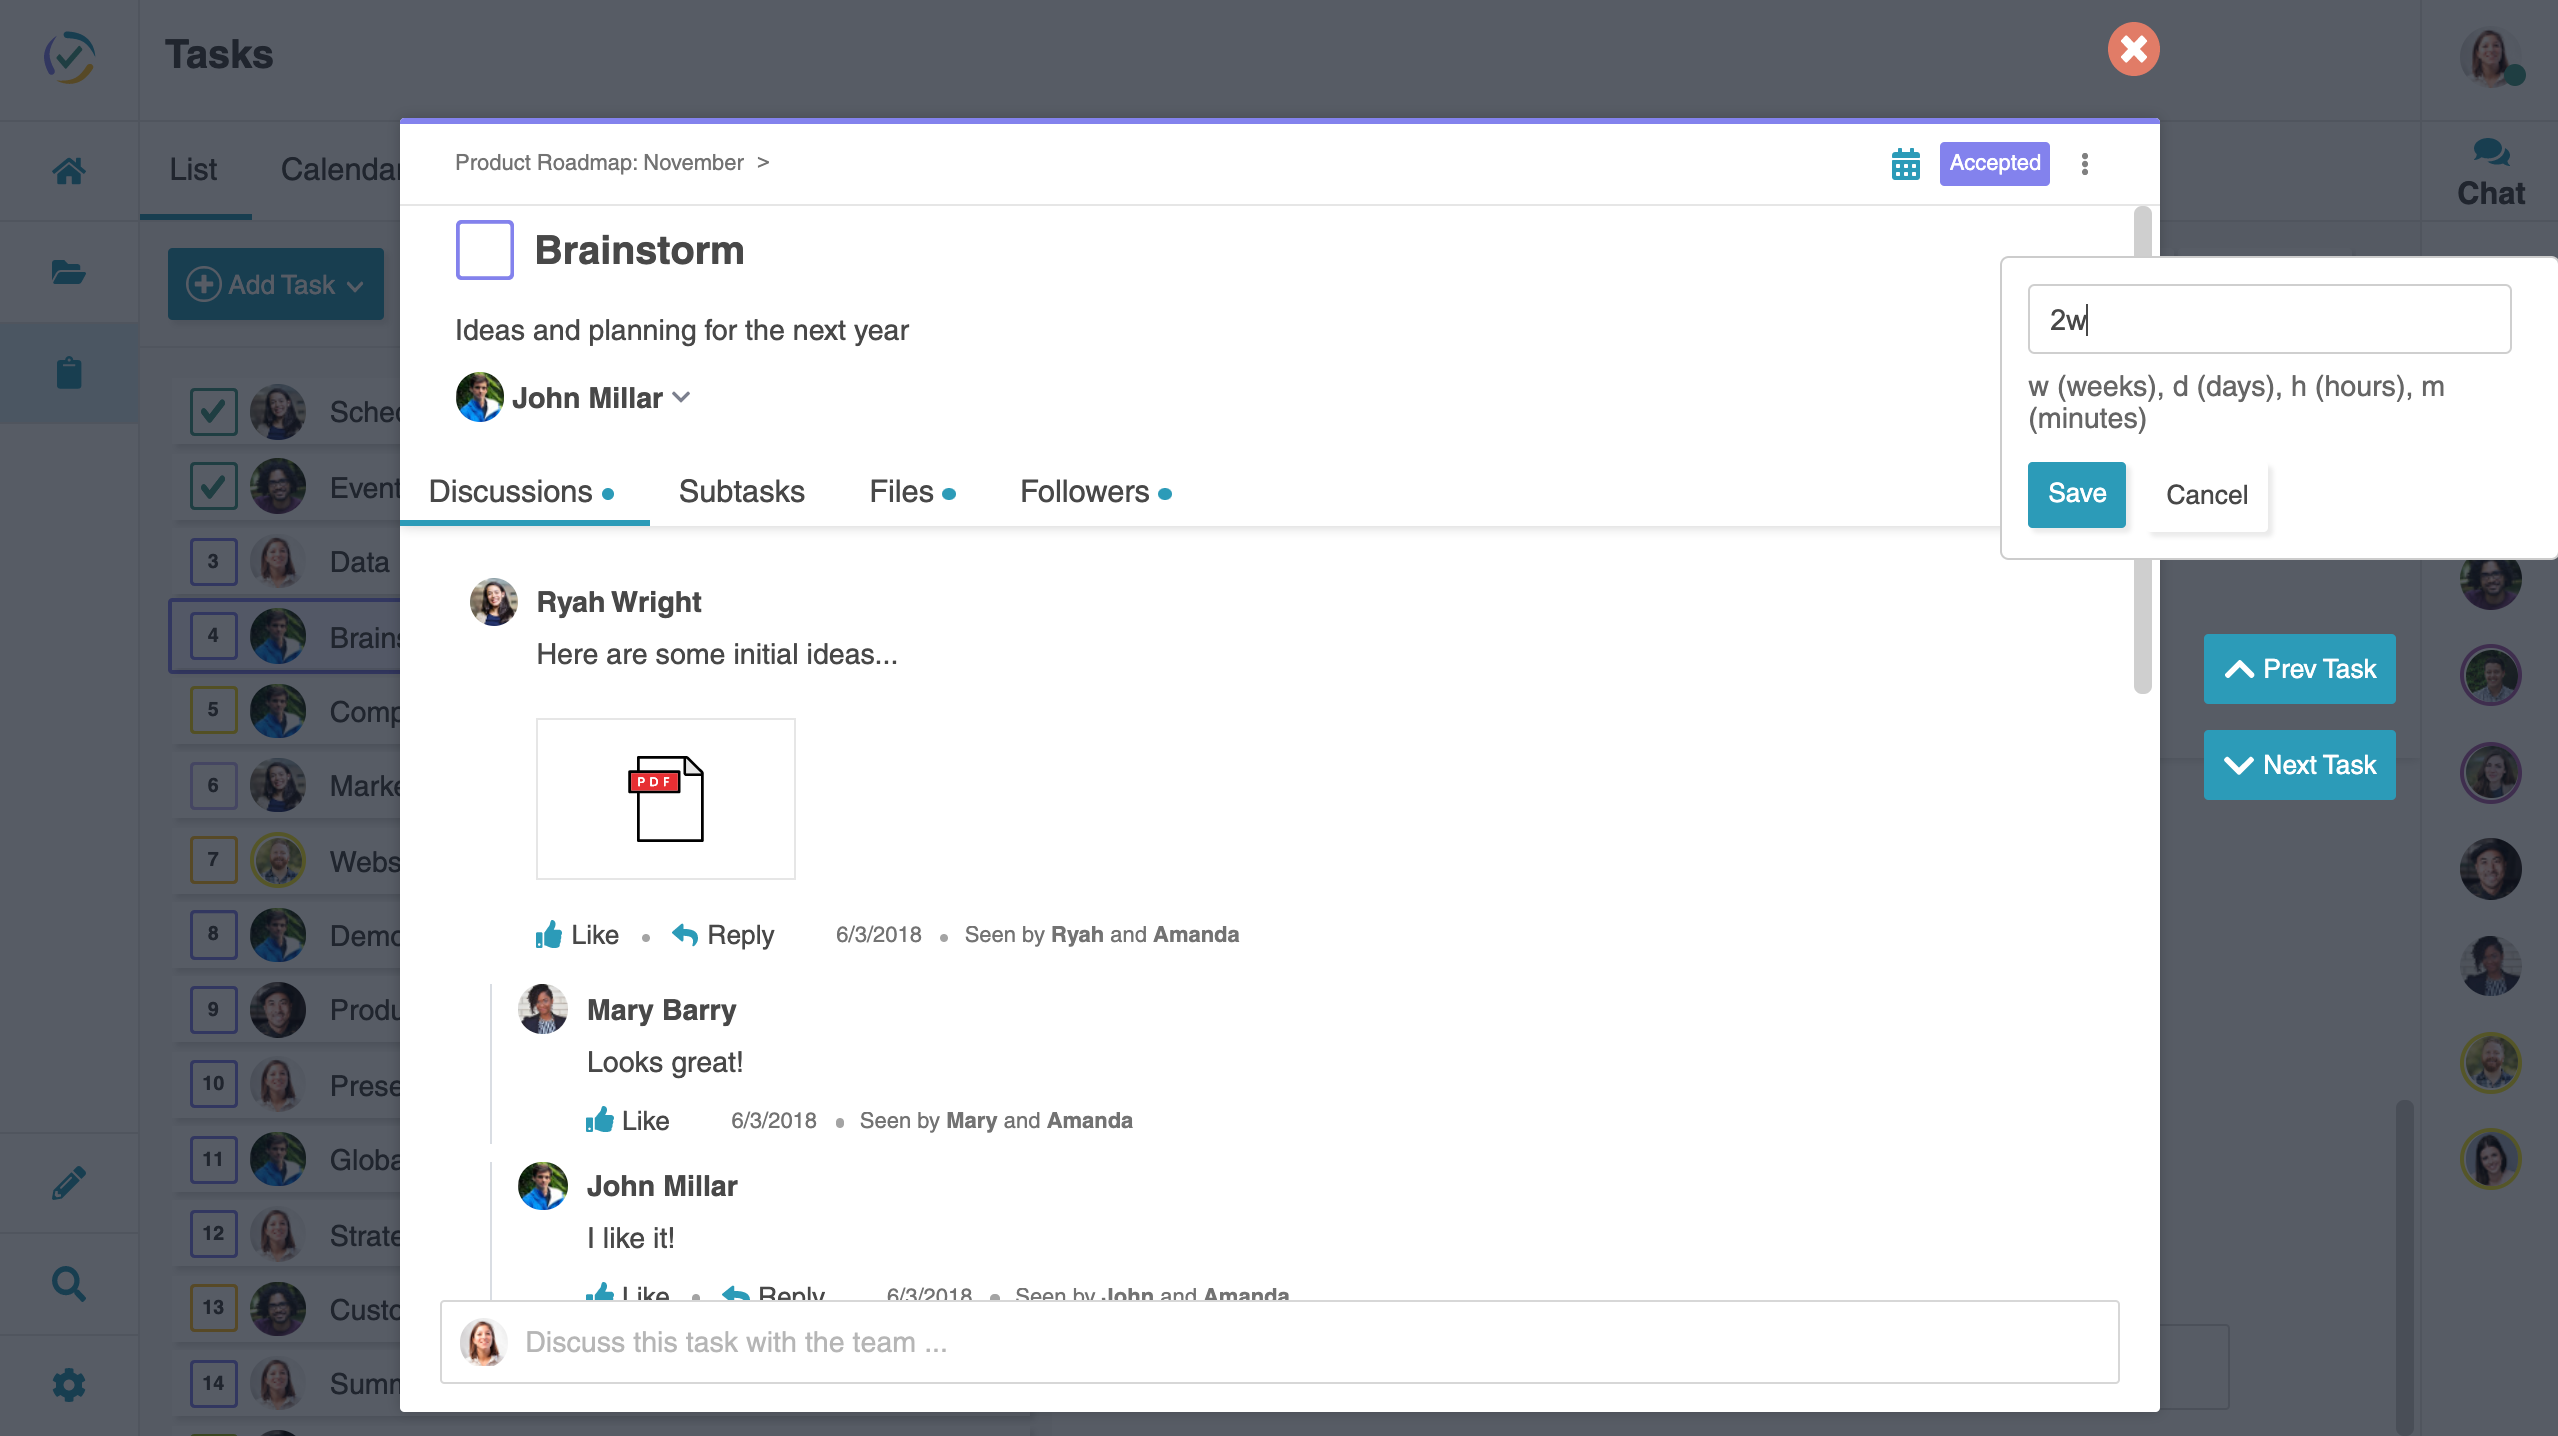Click your avatar beside the discussion box
Screen dimensions: 2558x1436
(x=483, y=1342)
